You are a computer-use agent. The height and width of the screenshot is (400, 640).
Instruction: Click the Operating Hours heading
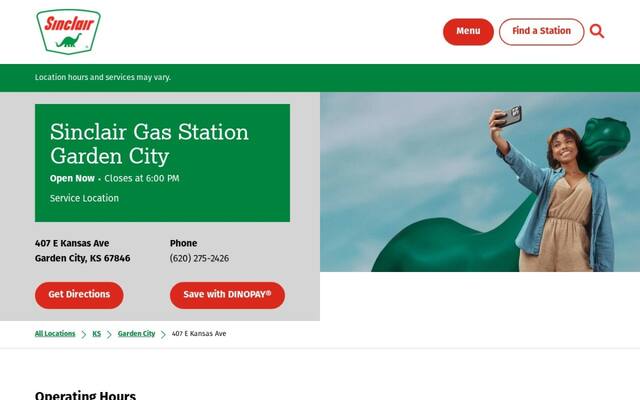point(85,395)
